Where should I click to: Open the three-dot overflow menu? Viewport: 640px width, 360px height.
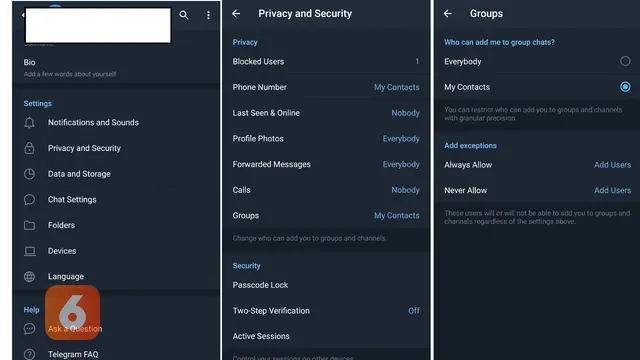209,16
